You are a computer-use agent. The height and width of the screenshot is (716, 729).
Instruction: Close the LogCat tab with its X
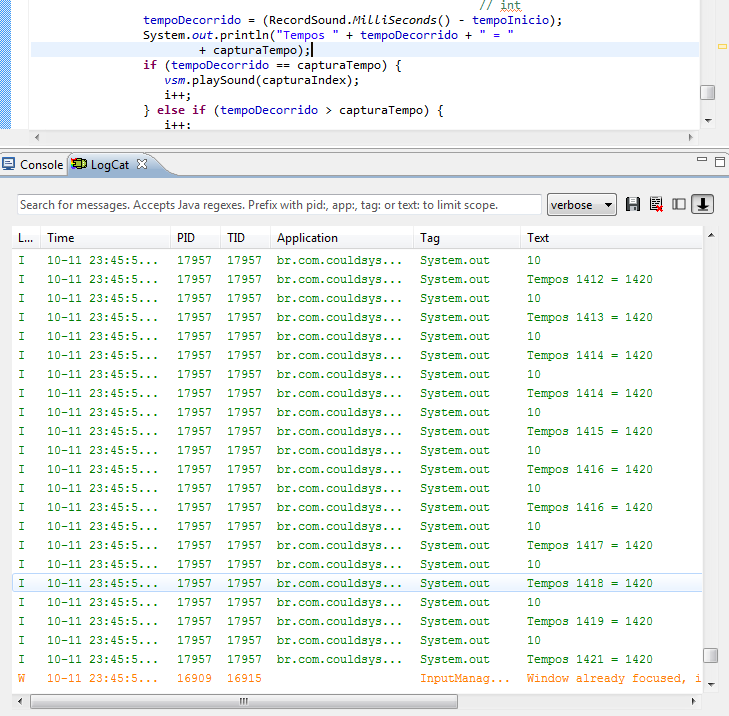142,164
